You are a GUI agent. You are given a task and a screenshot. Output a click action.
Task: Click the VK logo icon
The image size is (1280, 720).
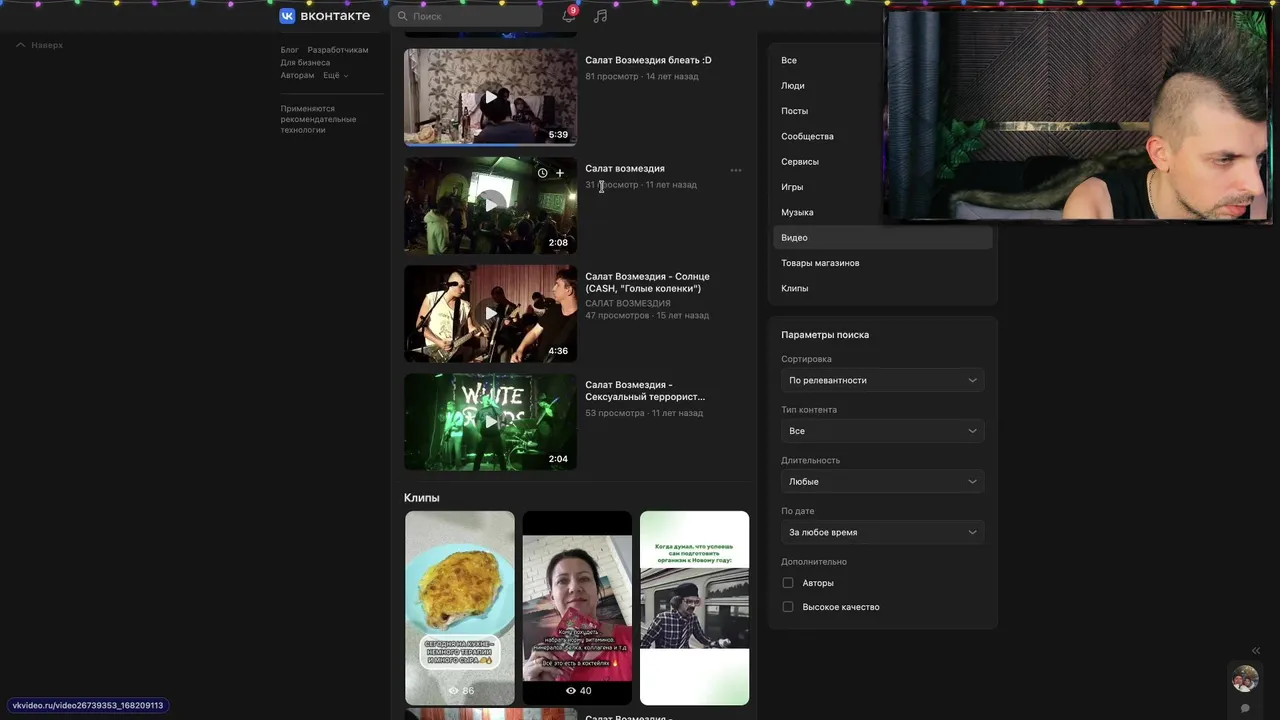287,16
